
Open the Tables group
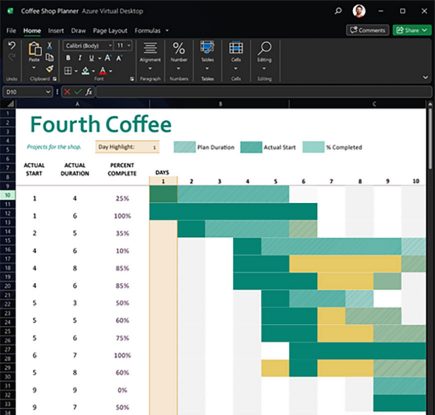(207, 56)
